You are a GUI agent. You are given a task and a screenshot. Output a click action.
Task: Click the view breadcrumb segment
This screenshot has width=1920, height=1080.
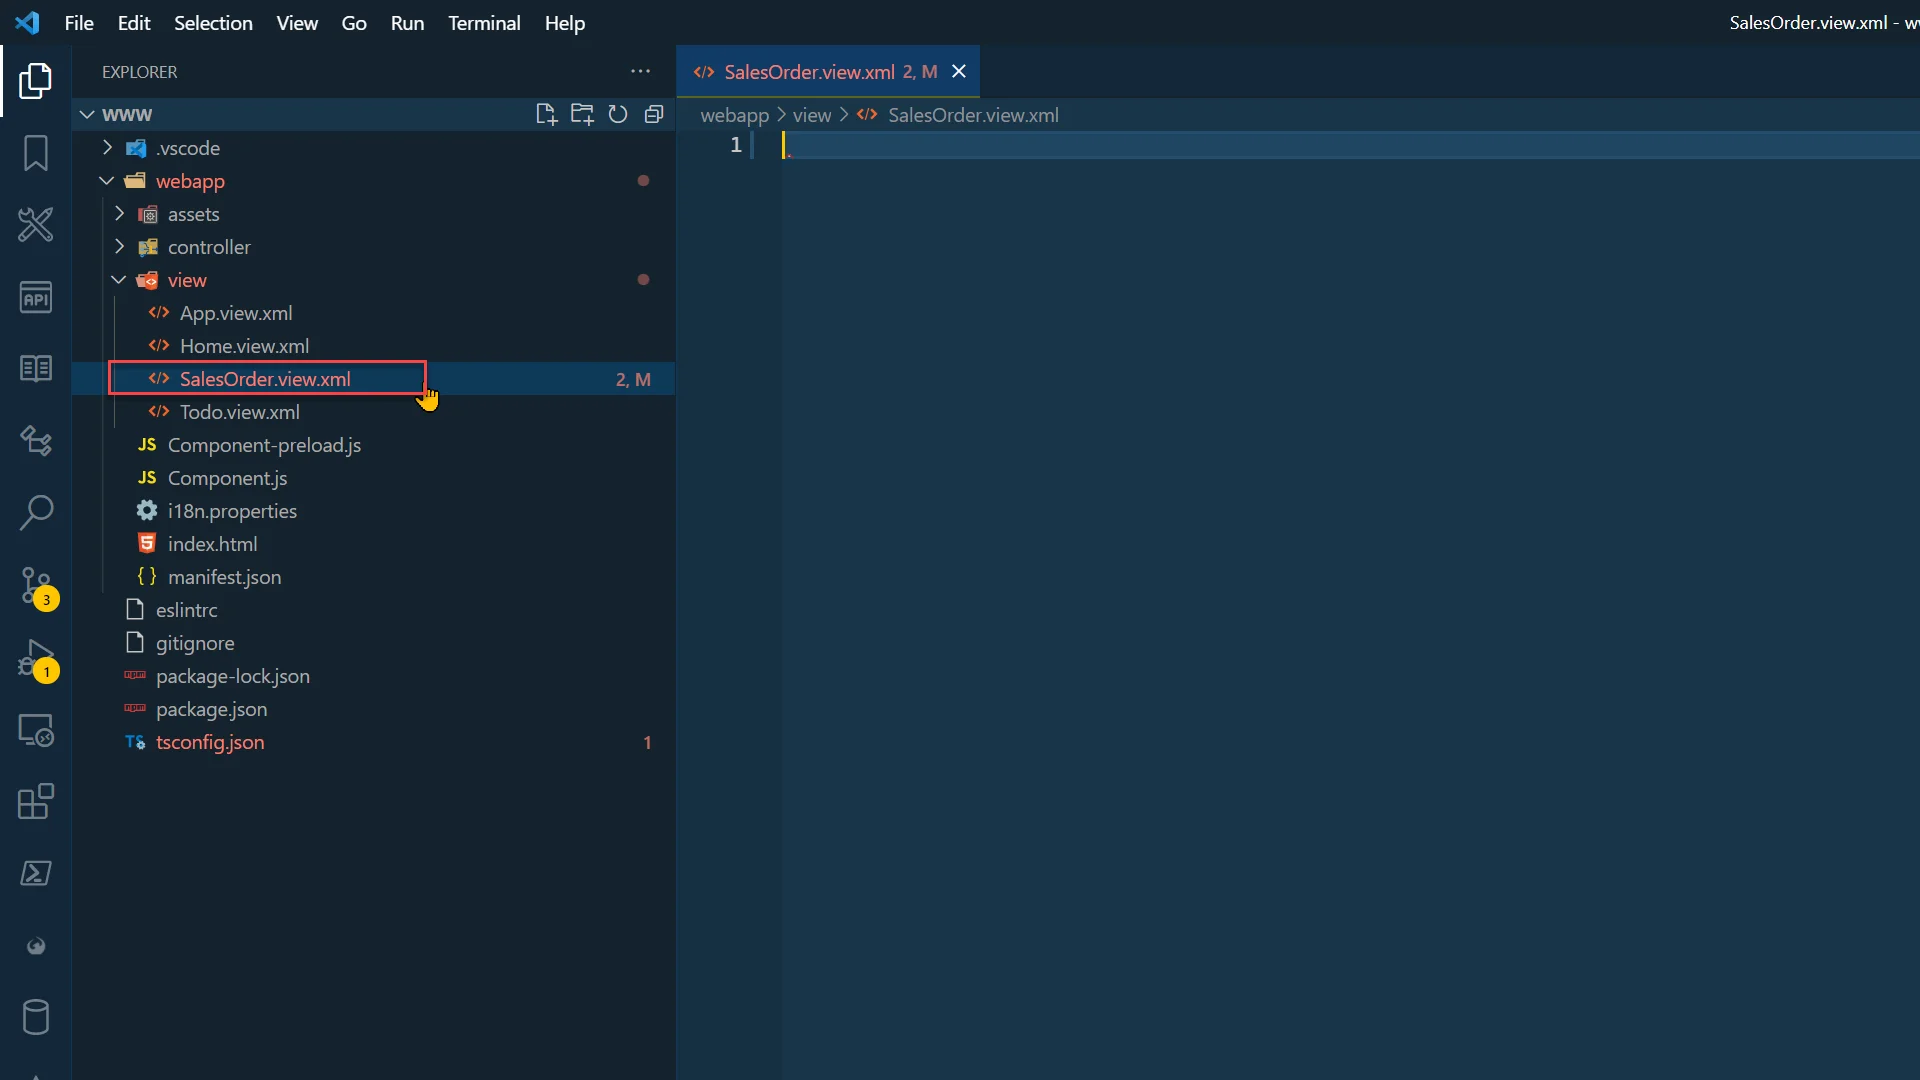click(811, 115)
